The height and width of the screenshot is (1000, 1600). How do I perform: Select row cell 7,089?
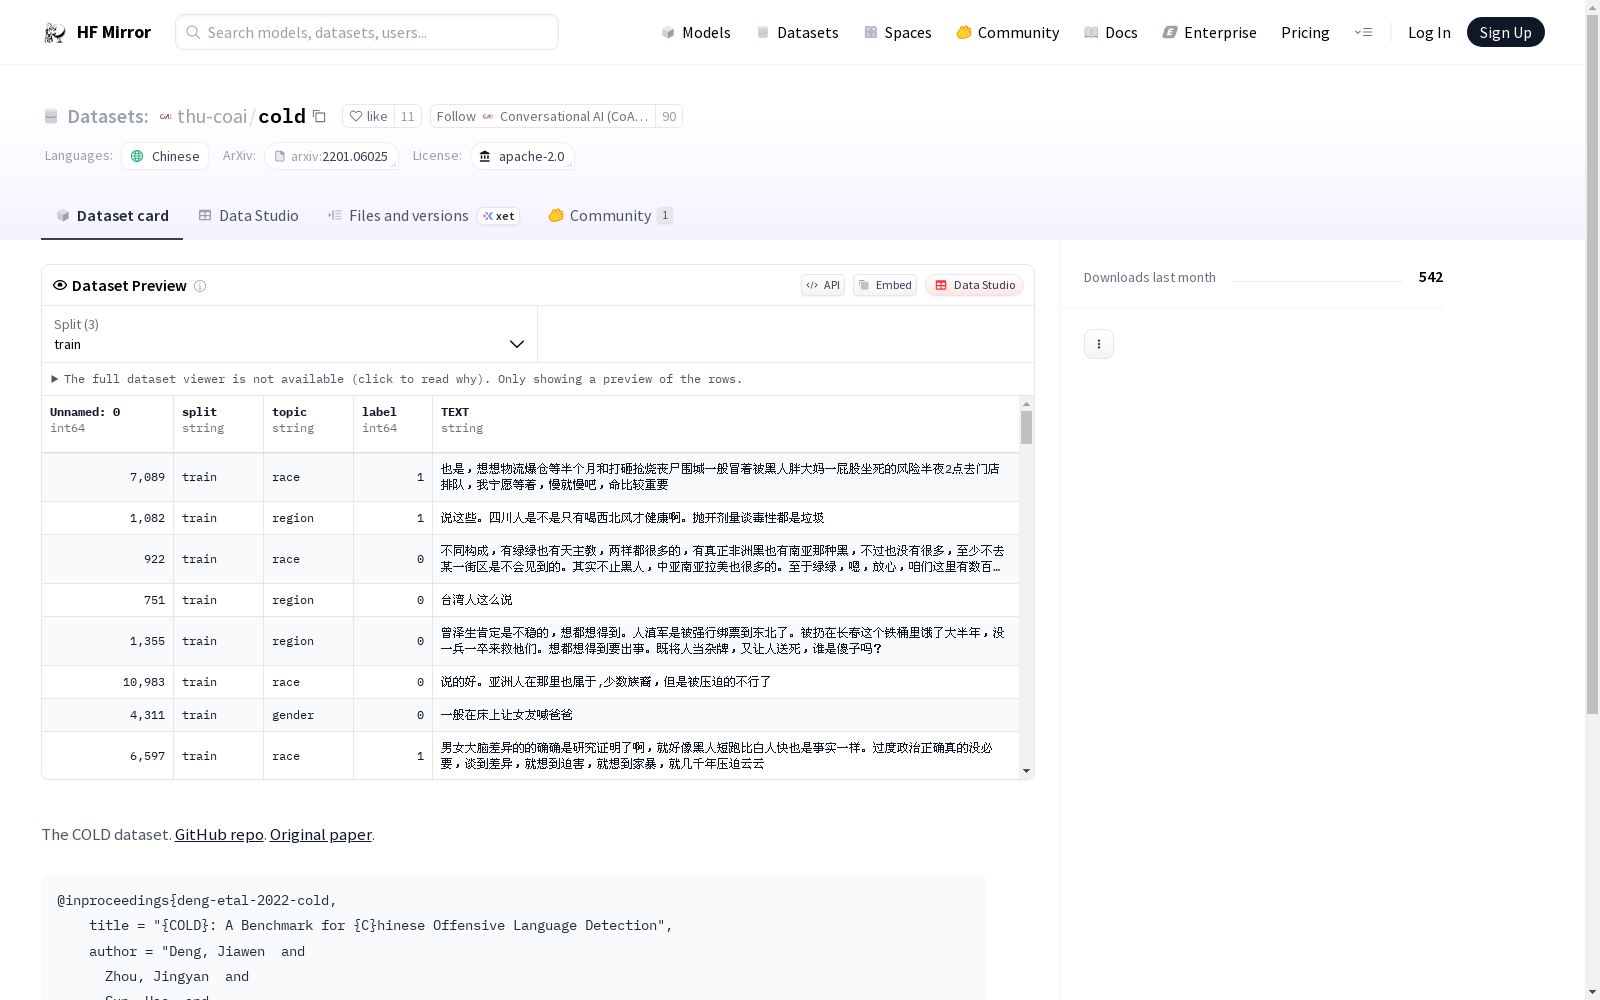coord(108,477)
